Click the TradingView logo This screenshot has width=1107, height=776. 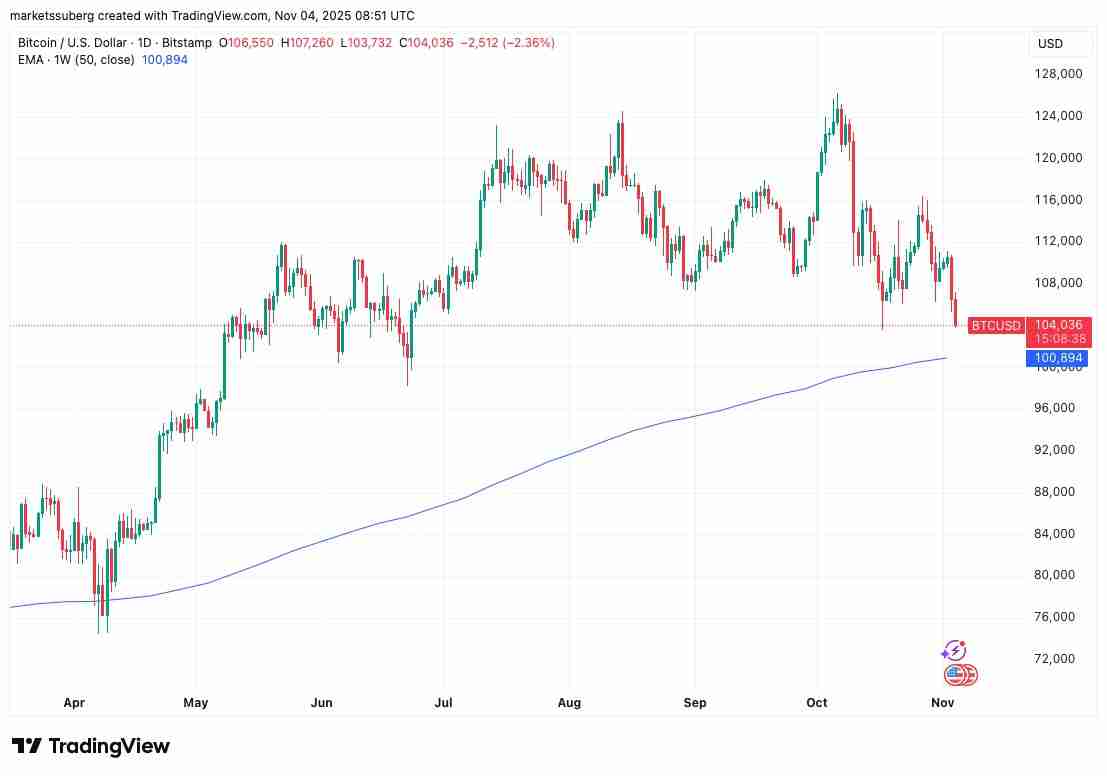(x=91, y=746)
